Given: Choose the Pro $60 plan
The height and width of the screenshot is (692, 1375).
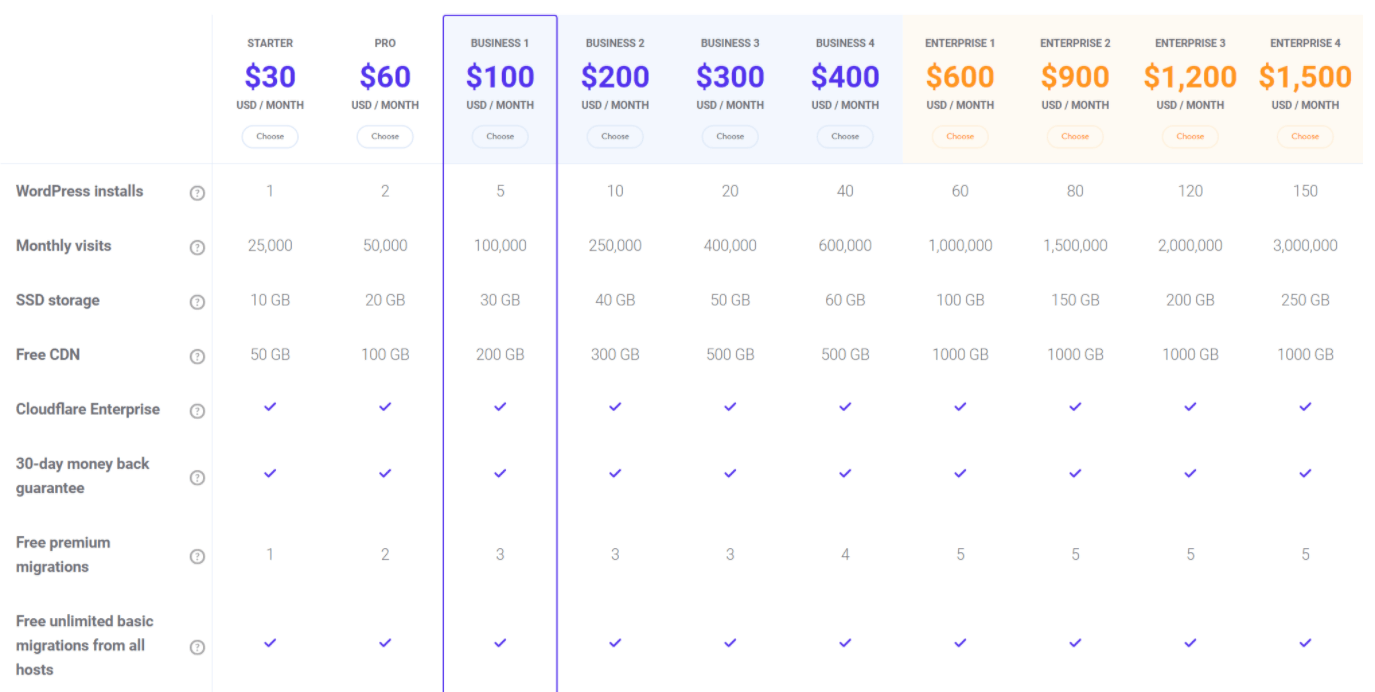Looking at the screenshot, I should [x=385, y=136].
